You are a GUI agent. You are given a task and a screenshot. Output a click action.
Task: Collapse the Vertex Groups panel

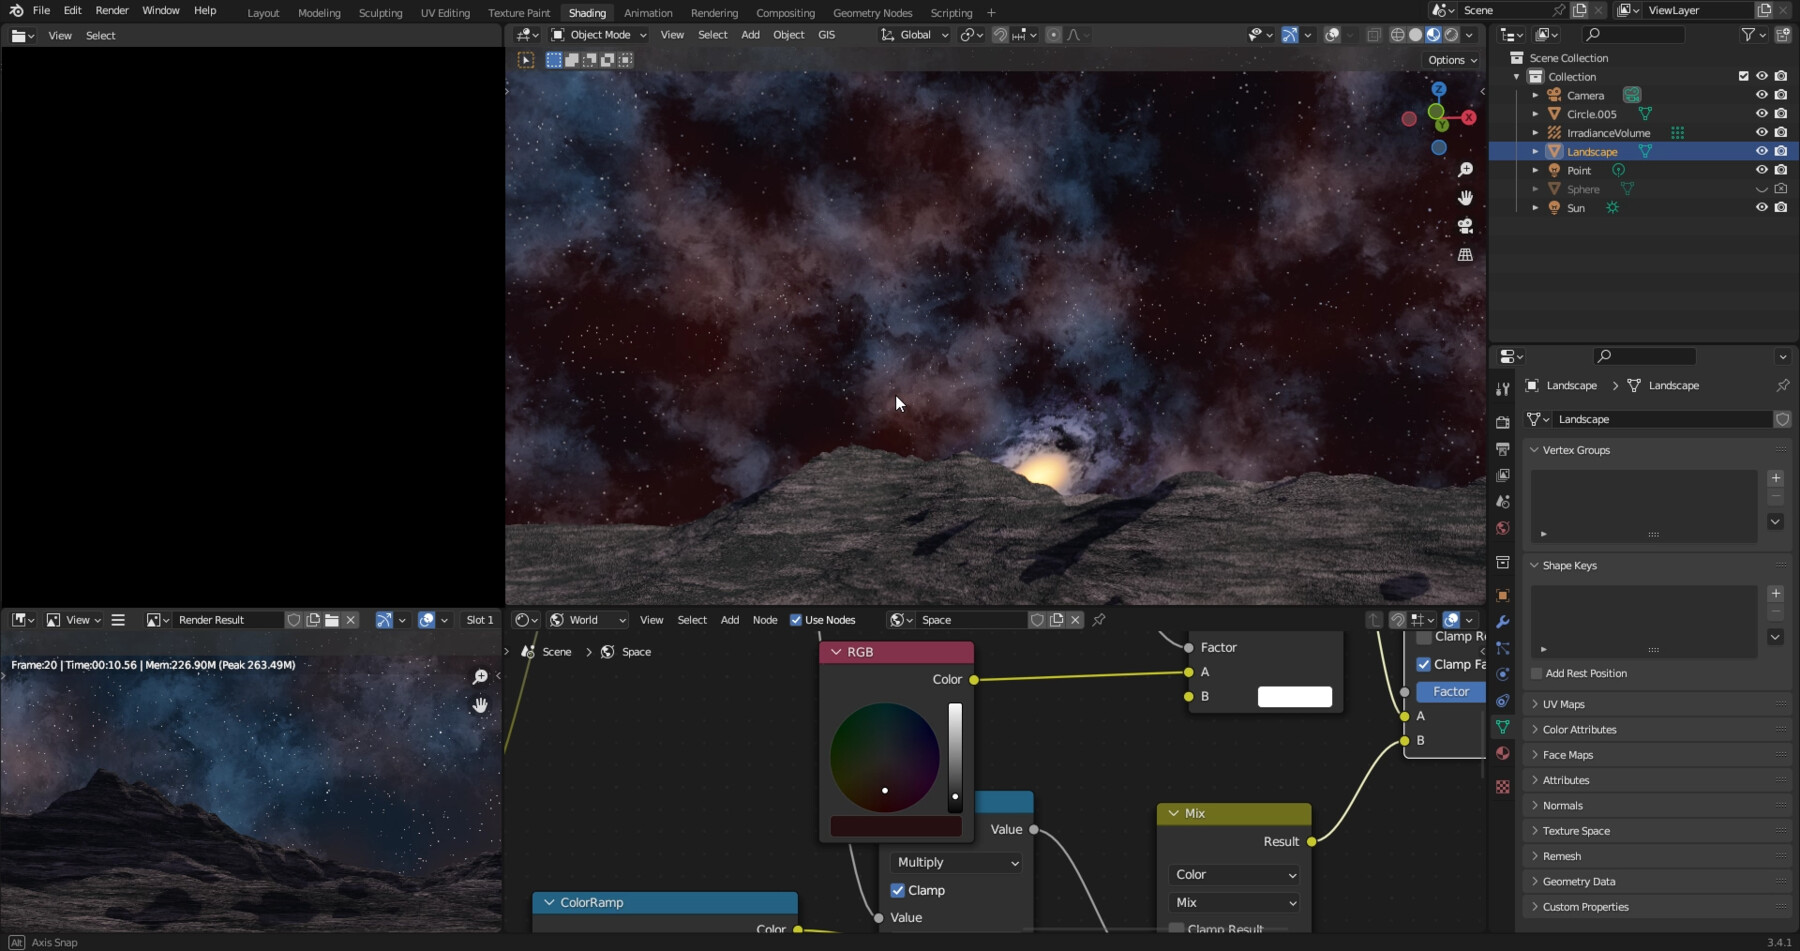pyautogui.click(x=1576, y=449)
